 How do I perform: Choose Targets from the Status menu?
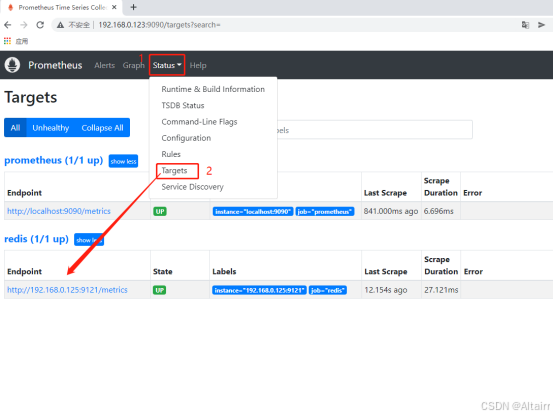click(174, 170)
